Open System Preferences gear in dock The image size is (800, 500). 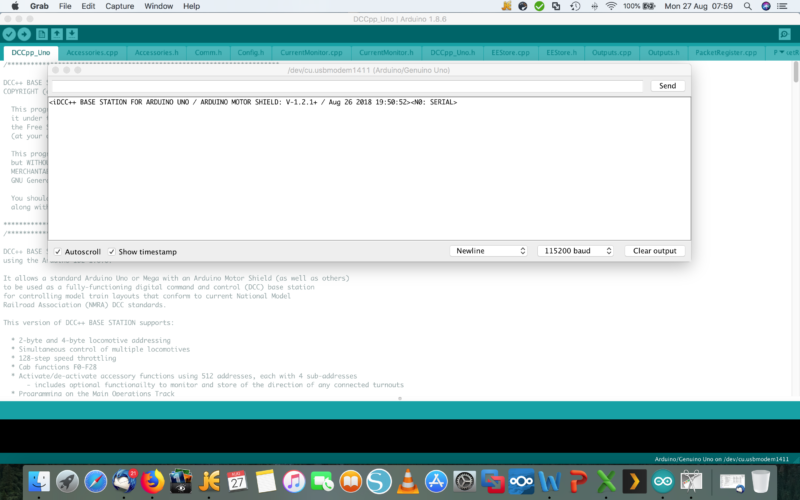(x=464, y=481)
